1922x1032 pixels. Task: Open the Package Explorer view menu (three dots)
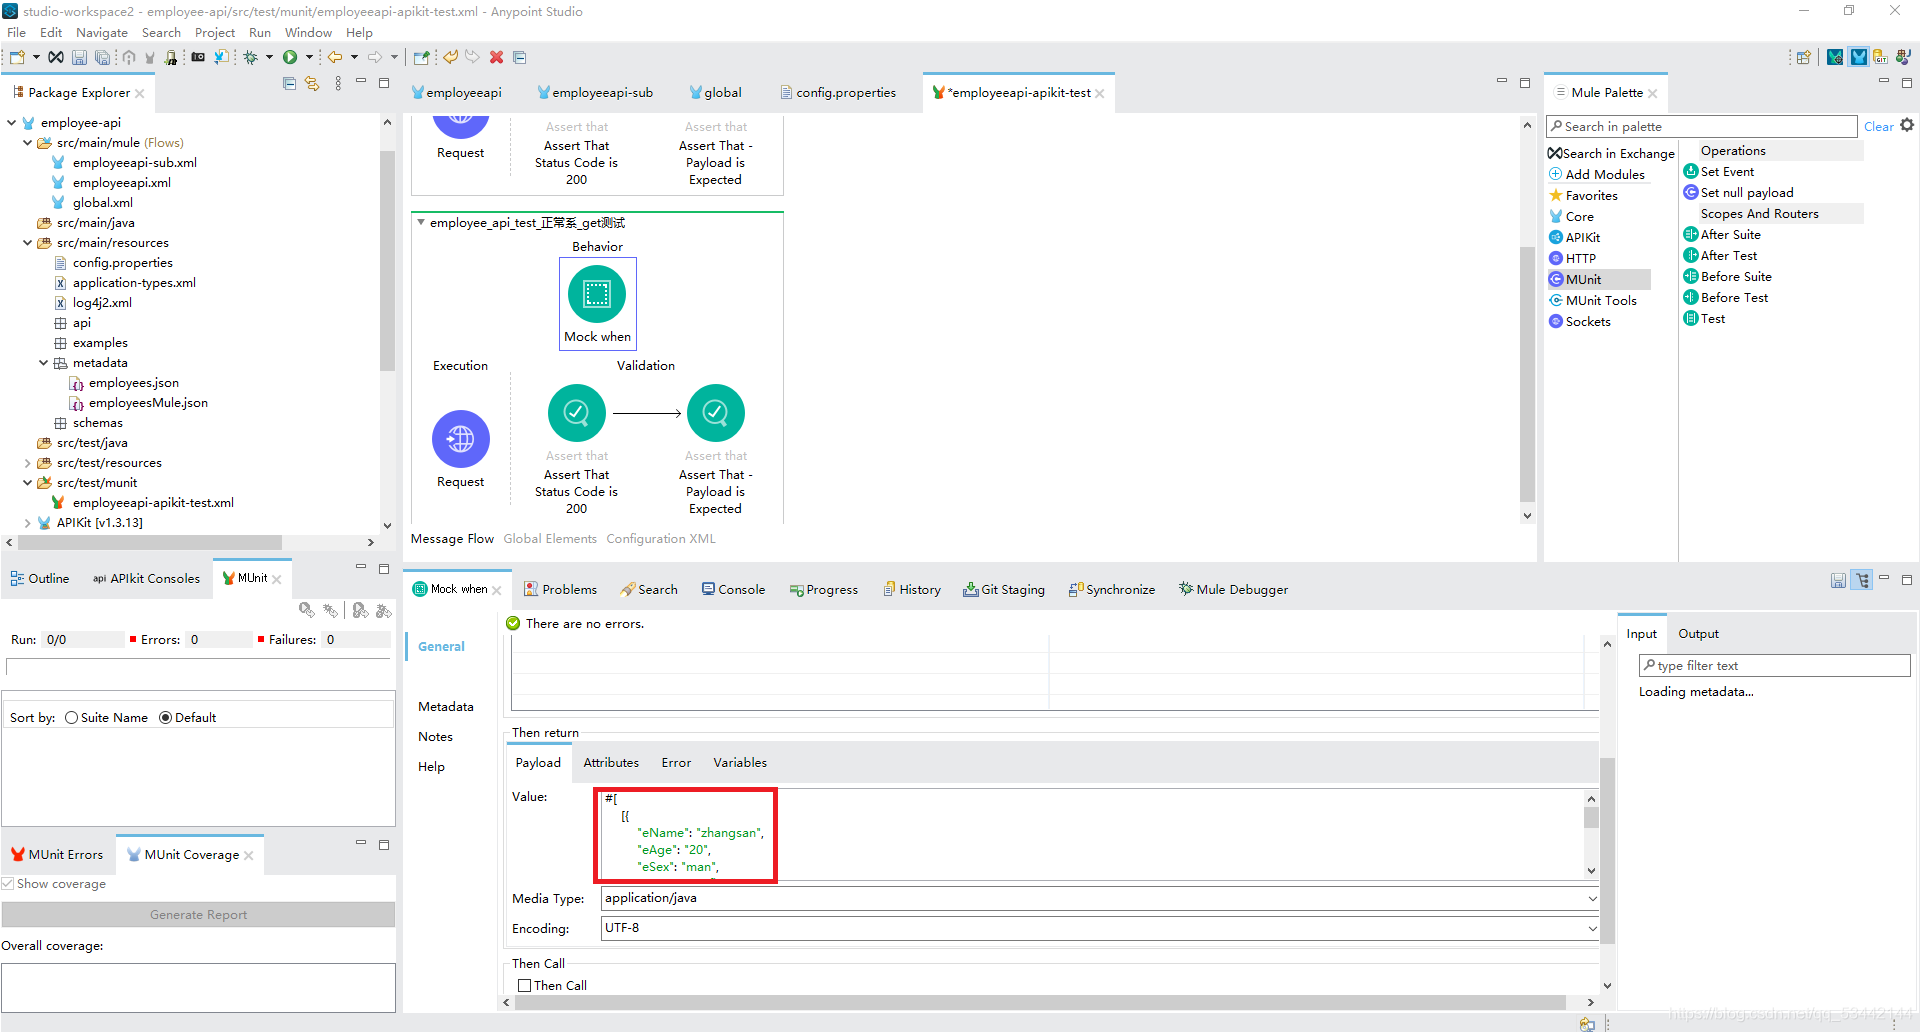click(x=338, y=84)
